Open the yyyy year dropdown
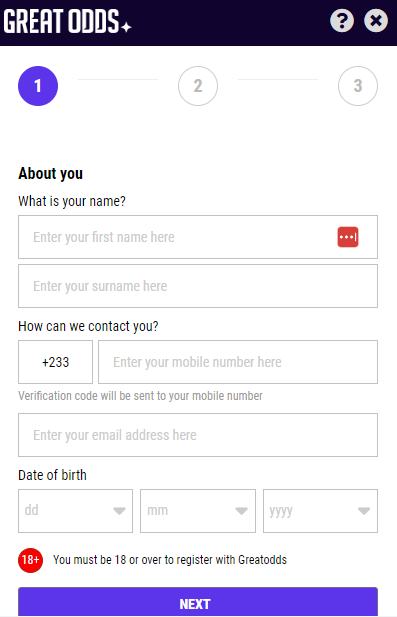Image resolution: width=397 pixels, height=617 pixels. point(320,511)
